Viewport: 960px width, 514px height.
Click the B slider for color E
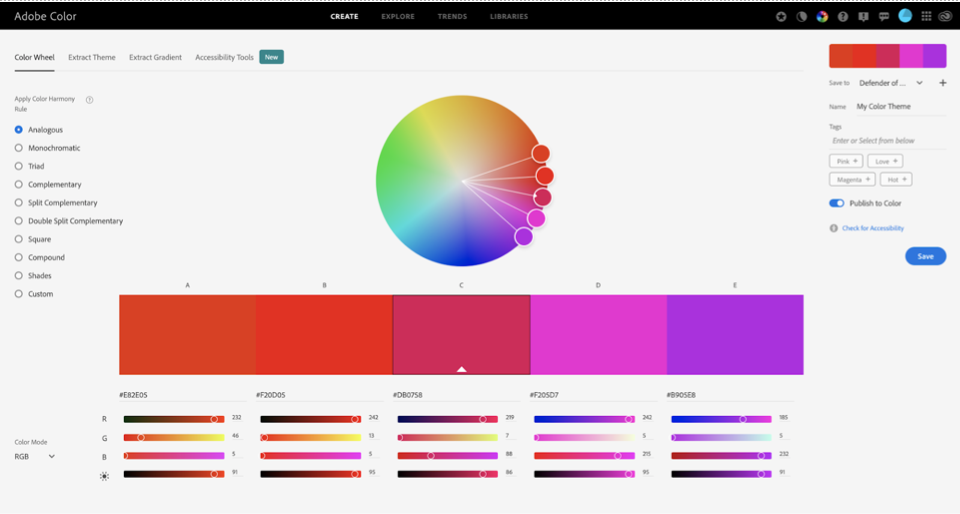coord(721,456)
